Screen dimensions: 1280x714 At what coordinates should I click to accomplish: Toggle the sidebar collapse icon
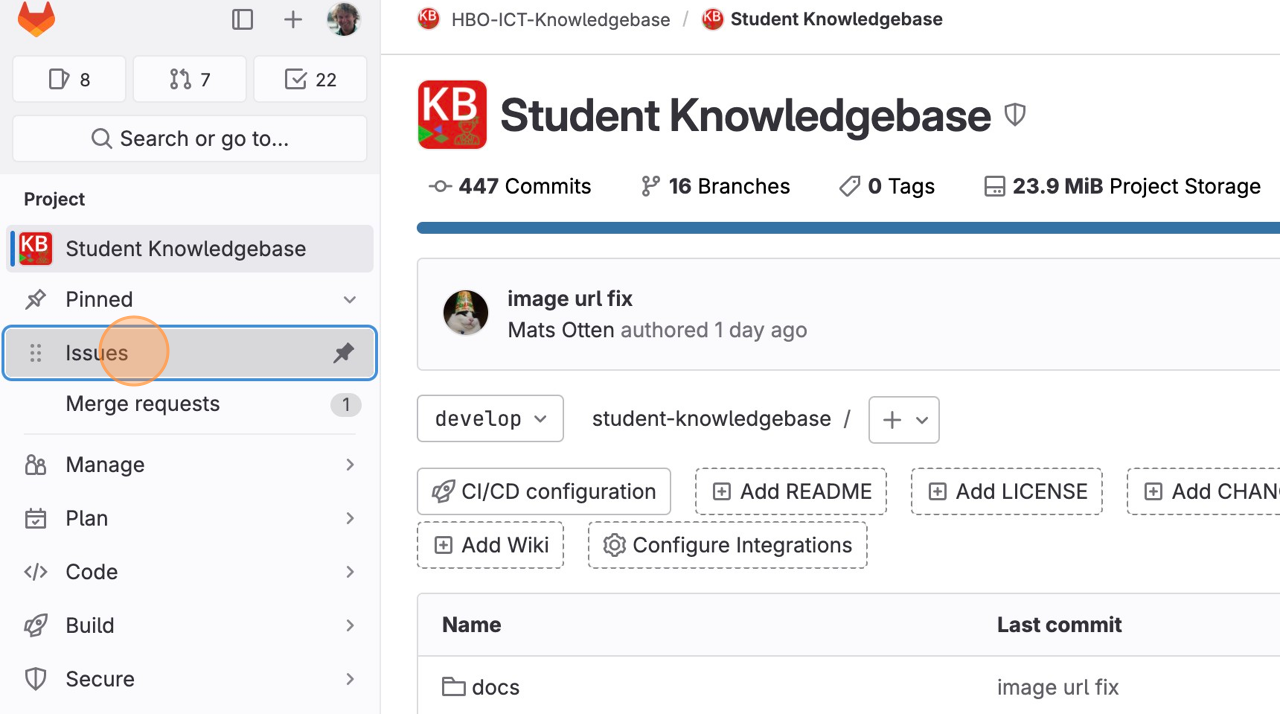242,19
